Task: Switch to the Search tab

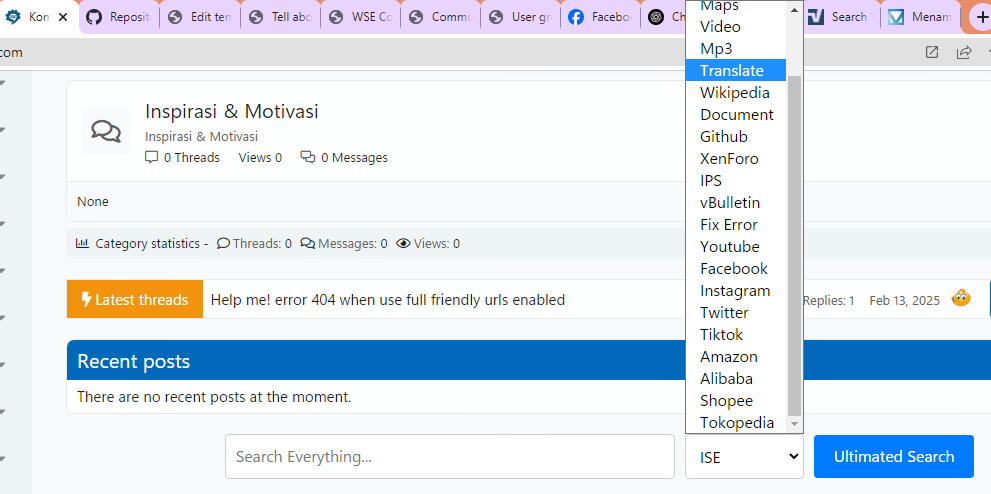Action: 841,17
